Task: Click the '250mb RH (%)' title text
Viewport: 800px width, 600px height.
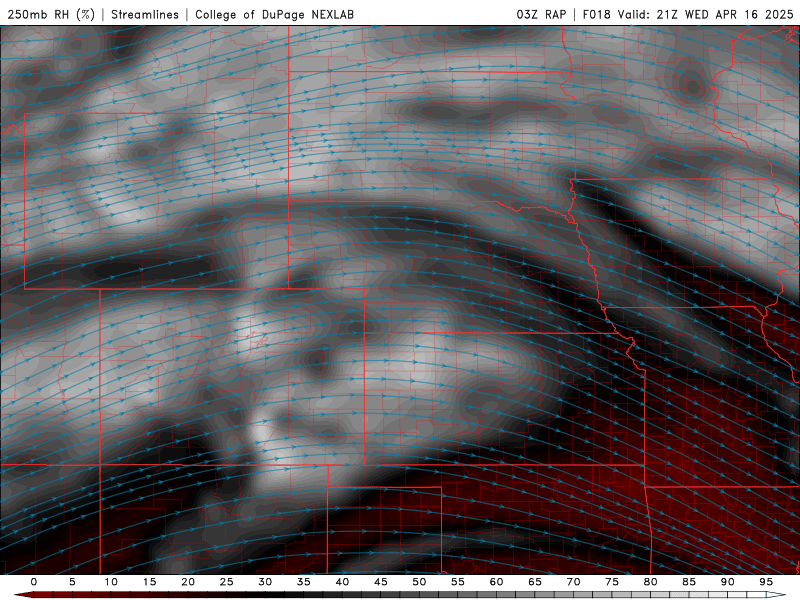Action: click(x=52, y=14)
